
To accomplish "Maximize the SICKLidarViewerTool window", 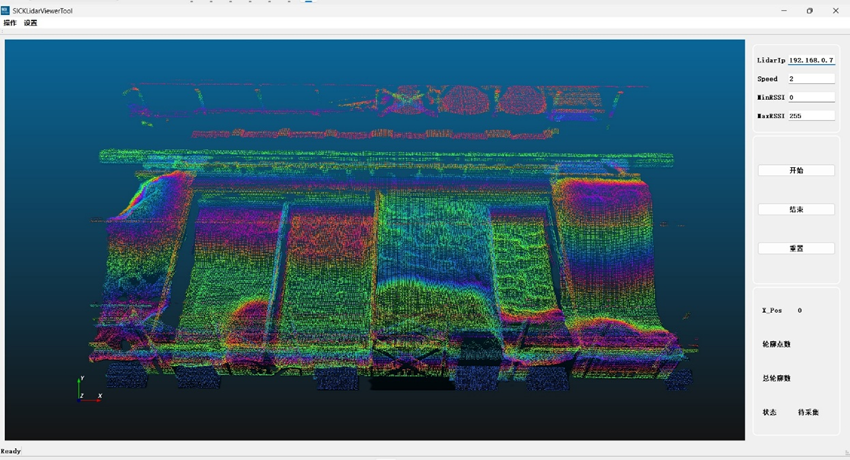I will [809, 10].
